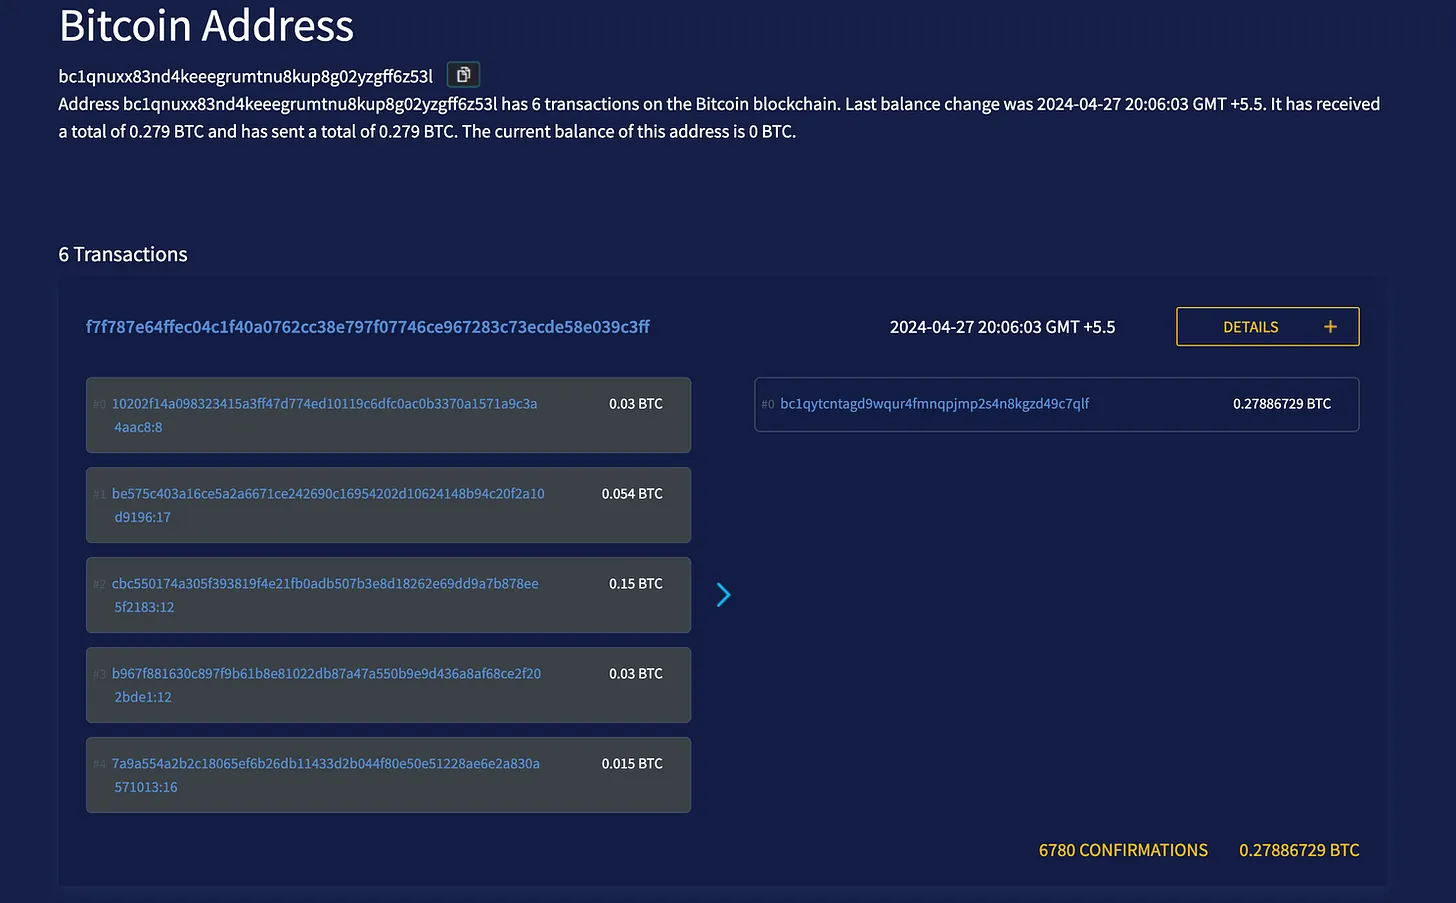Open input #2 link starting cbc550174a30
Image resolution: width=1456 pixels, height=903 pixels.
[325, 595]
